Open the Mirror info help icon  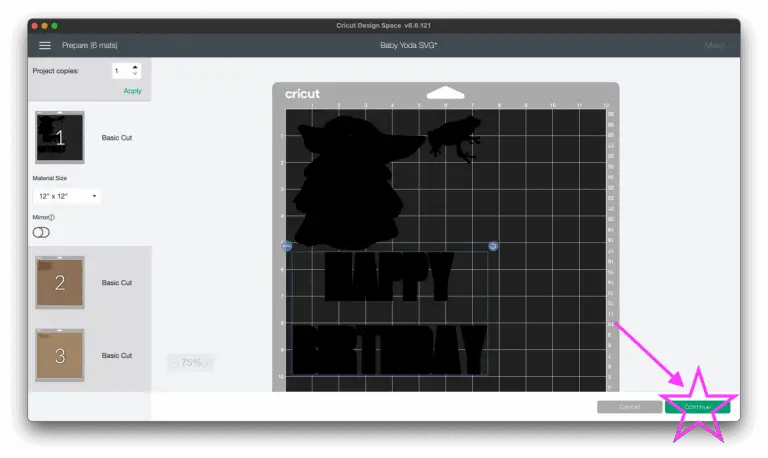pyautogui.click(x=52, y=217)
